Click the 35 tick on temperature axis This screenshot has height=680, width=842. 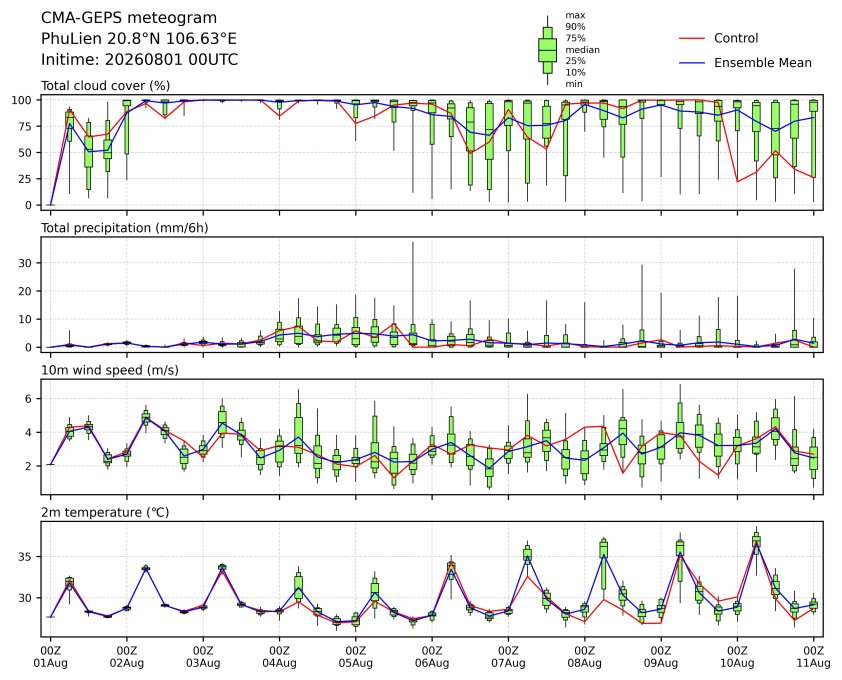26,556
